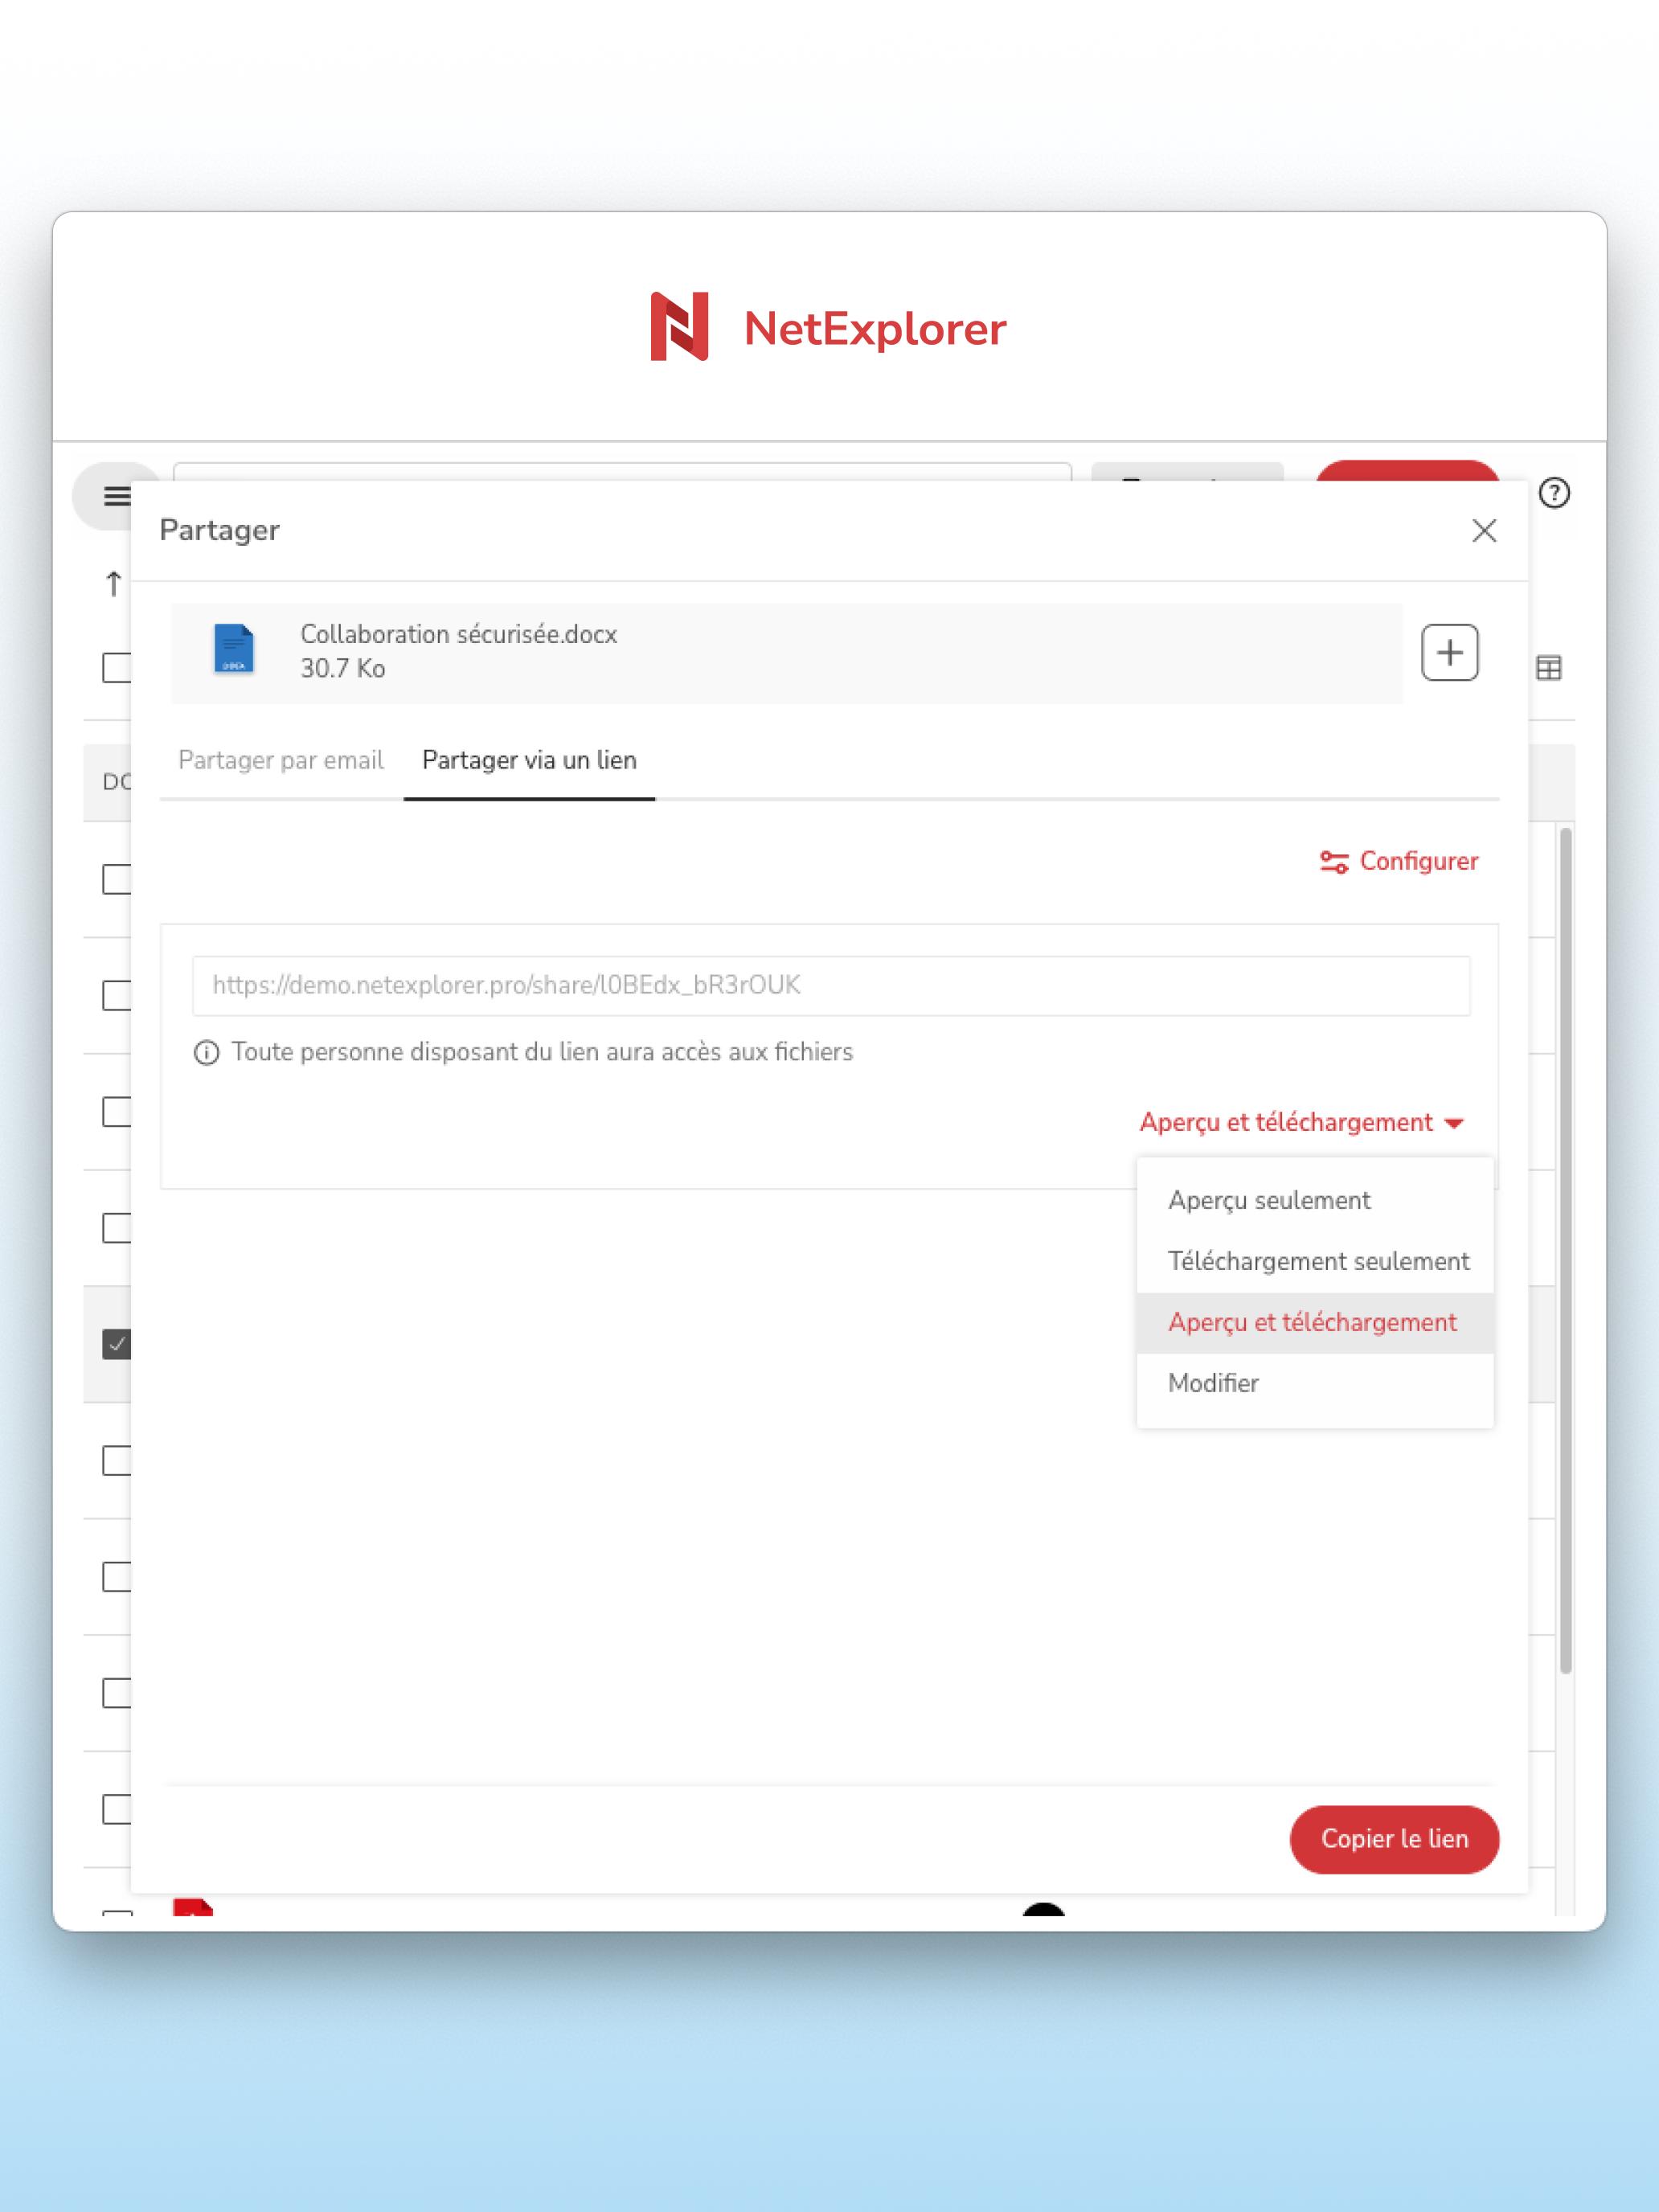Switch to table layout view icon
Viewport: 1659px width, 2212px height.
pos(1548,667)
